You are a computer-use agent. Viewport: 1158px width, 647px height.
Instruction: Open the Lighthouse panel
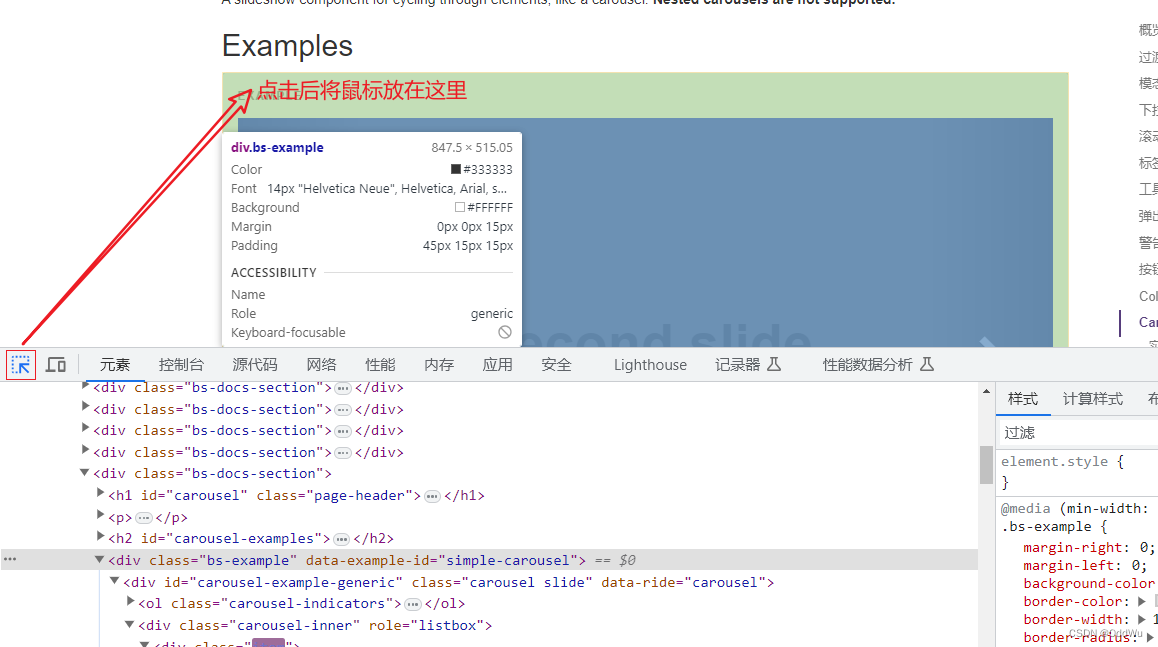pos(649,364)
